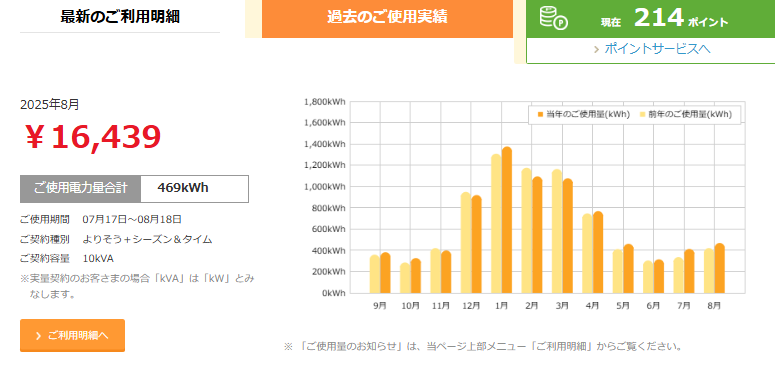Select the 2月 previous-year usage bar

click(526, 230)
